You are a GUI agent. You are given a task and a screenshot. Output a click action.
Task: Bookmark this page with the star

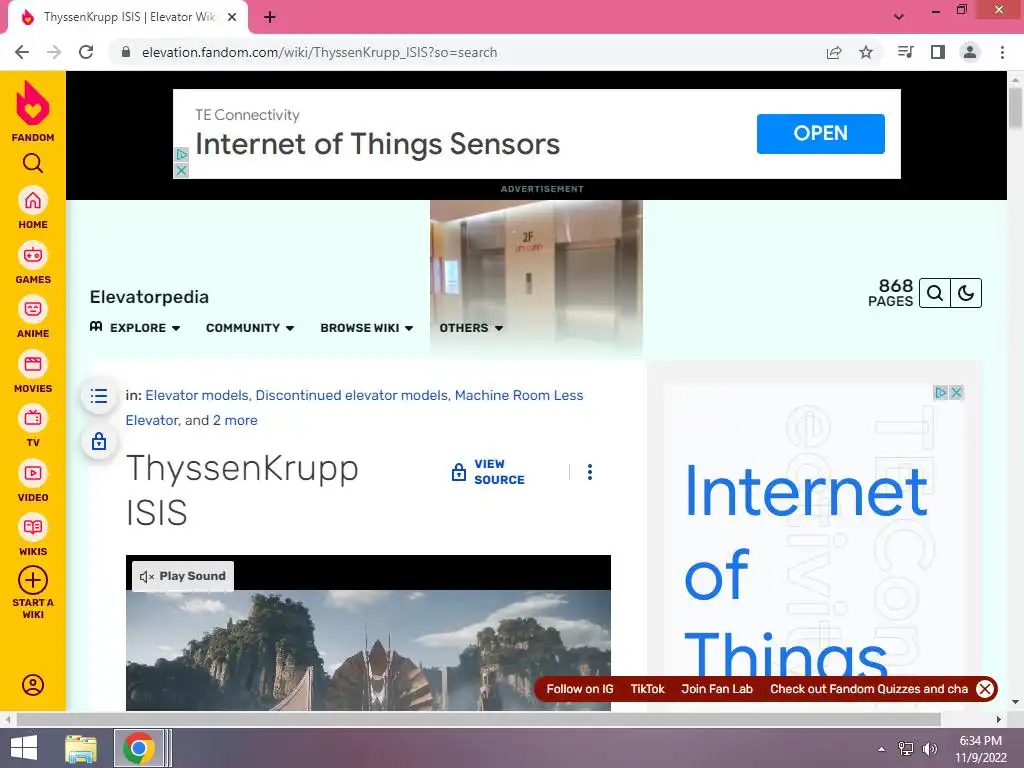[x=866, y=52]
